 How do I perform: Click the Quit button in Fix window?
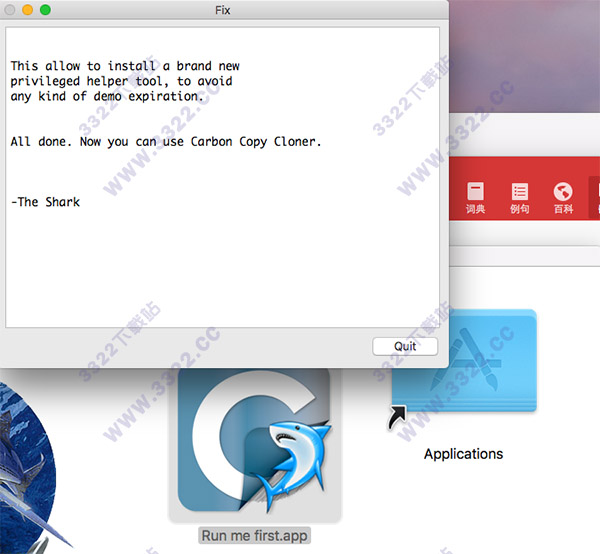pos(405,346)
